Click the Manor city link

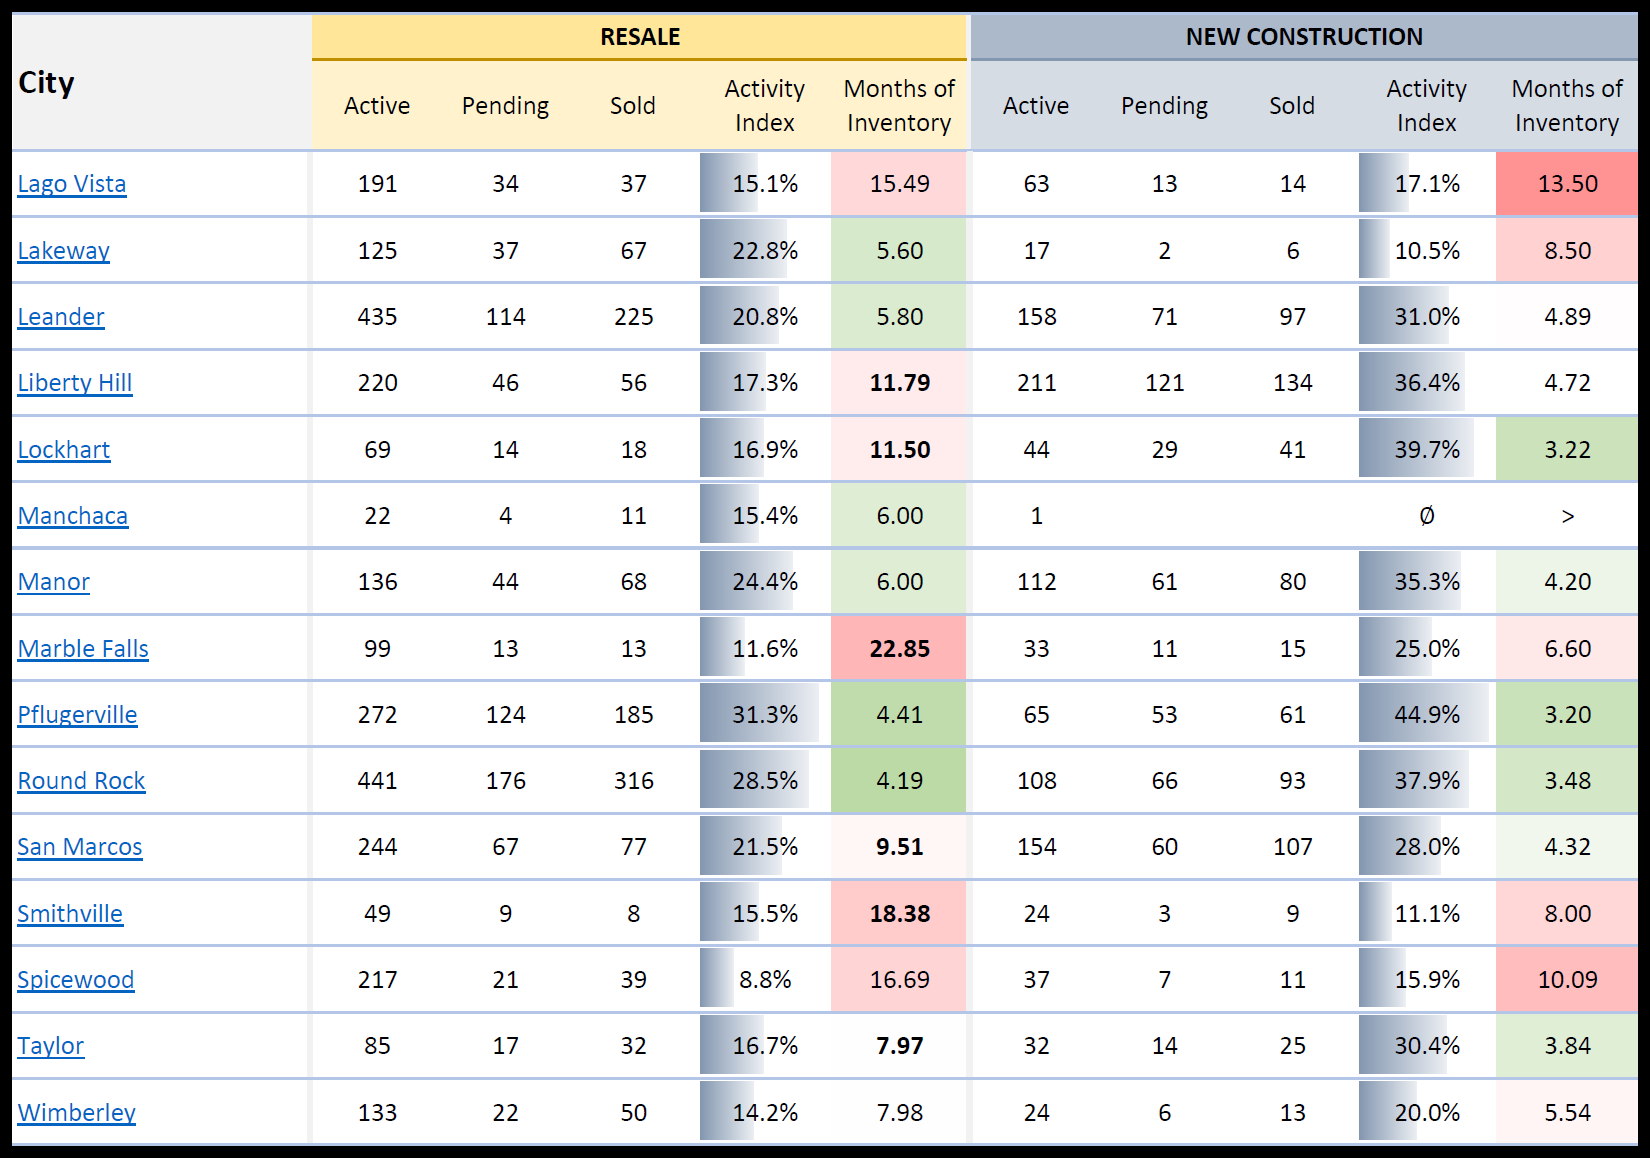[x=54, y=582]
